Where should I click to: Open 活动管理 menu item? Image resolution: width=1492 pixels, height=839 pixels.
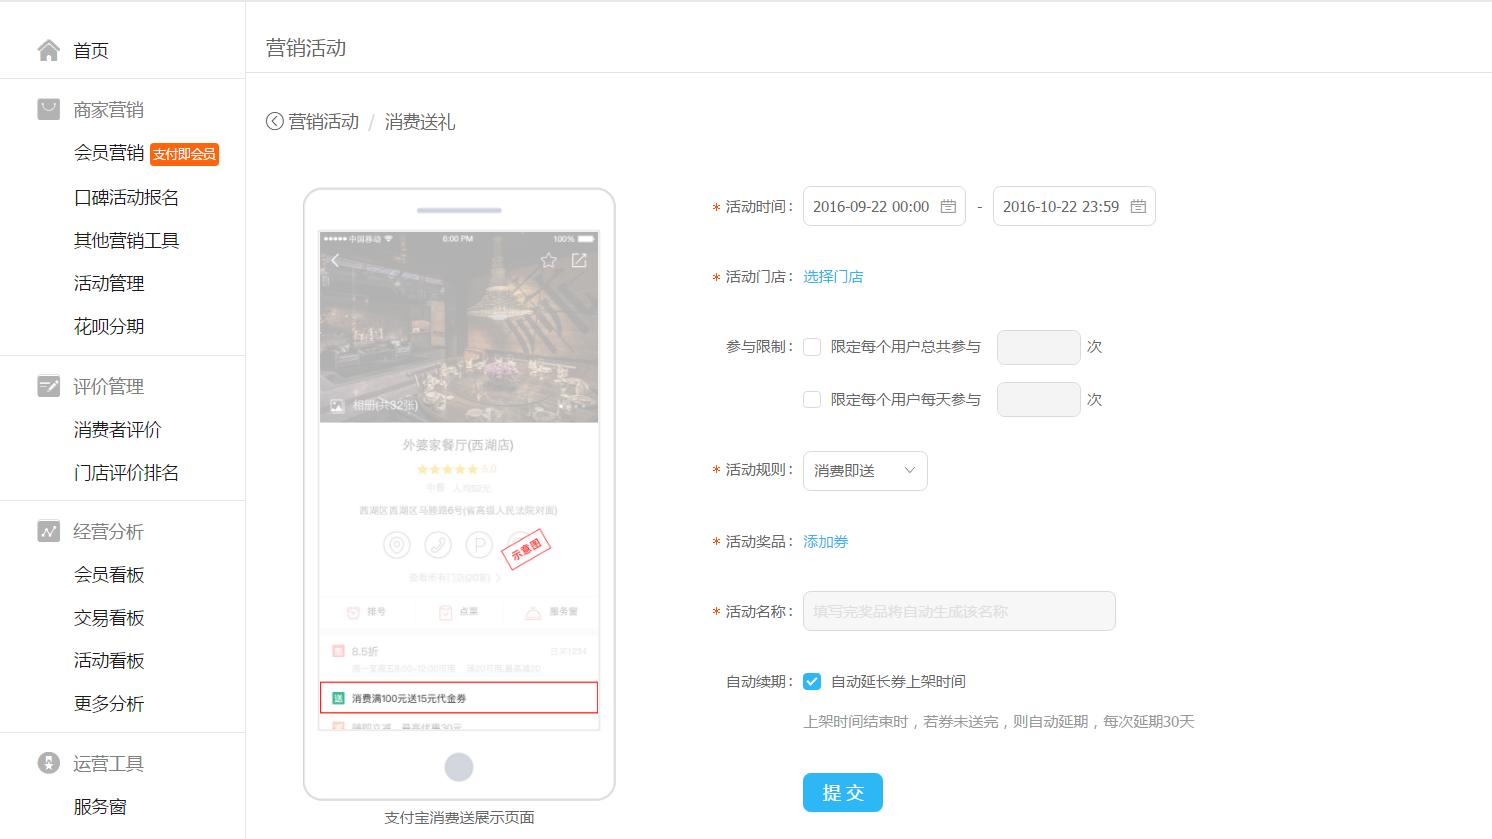coord(109,283)
